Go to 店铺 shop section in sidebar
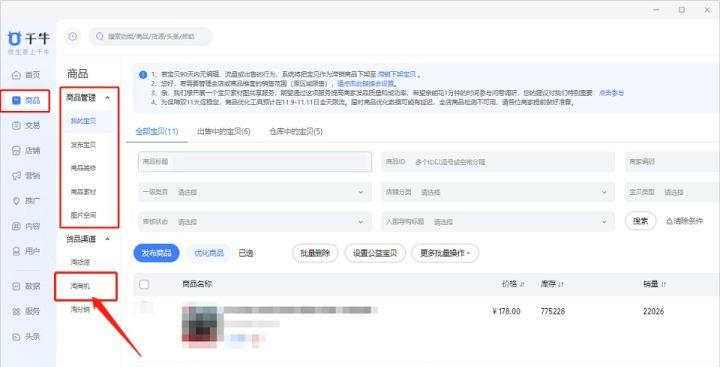 [x=26, y=151]
